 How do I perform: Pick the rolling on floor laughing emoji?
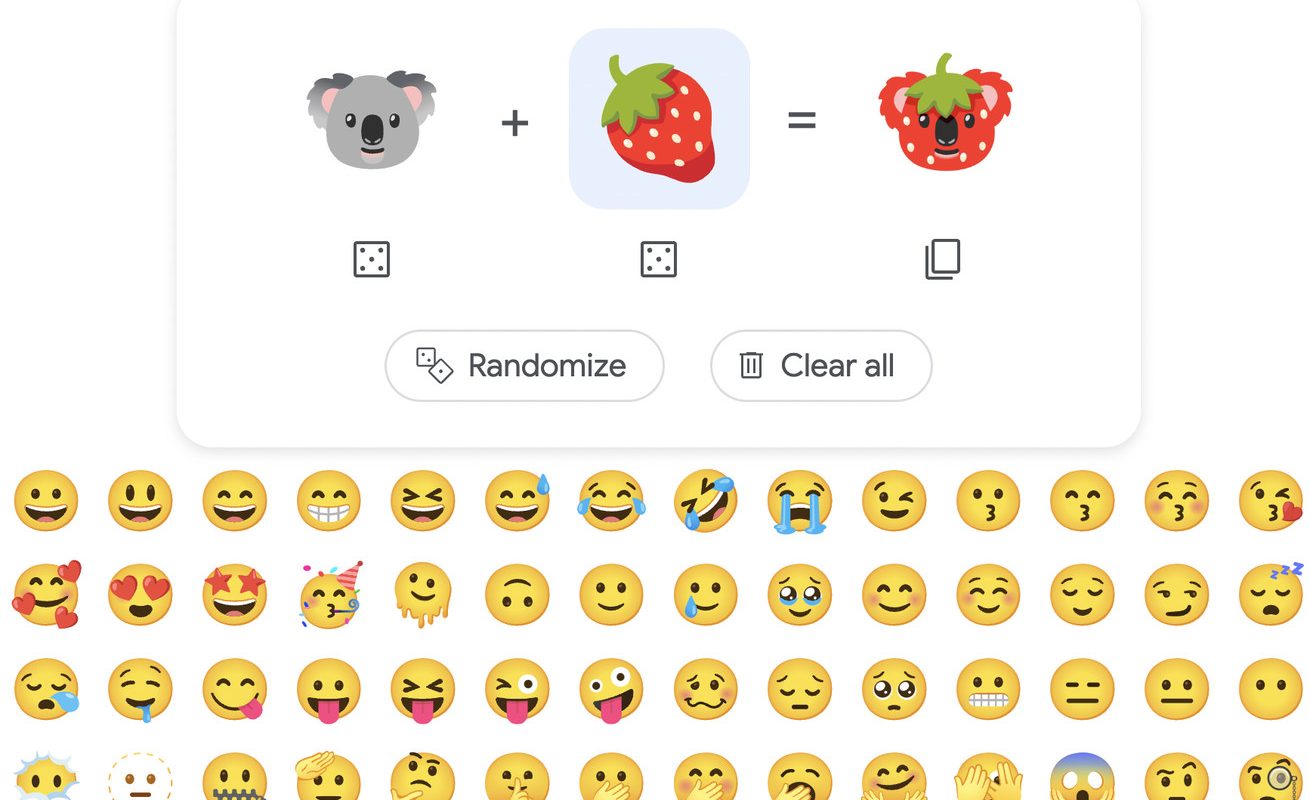[x=706, y=501]
